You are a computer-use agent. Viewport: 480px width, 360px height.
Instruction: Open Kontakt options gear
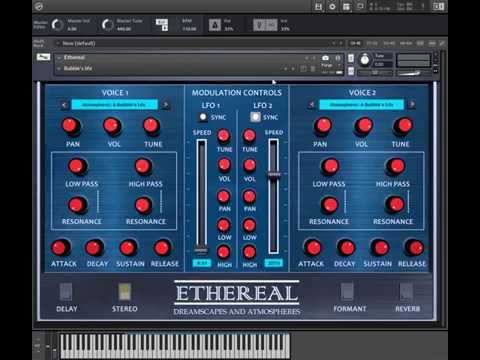(x=332, y=6)
